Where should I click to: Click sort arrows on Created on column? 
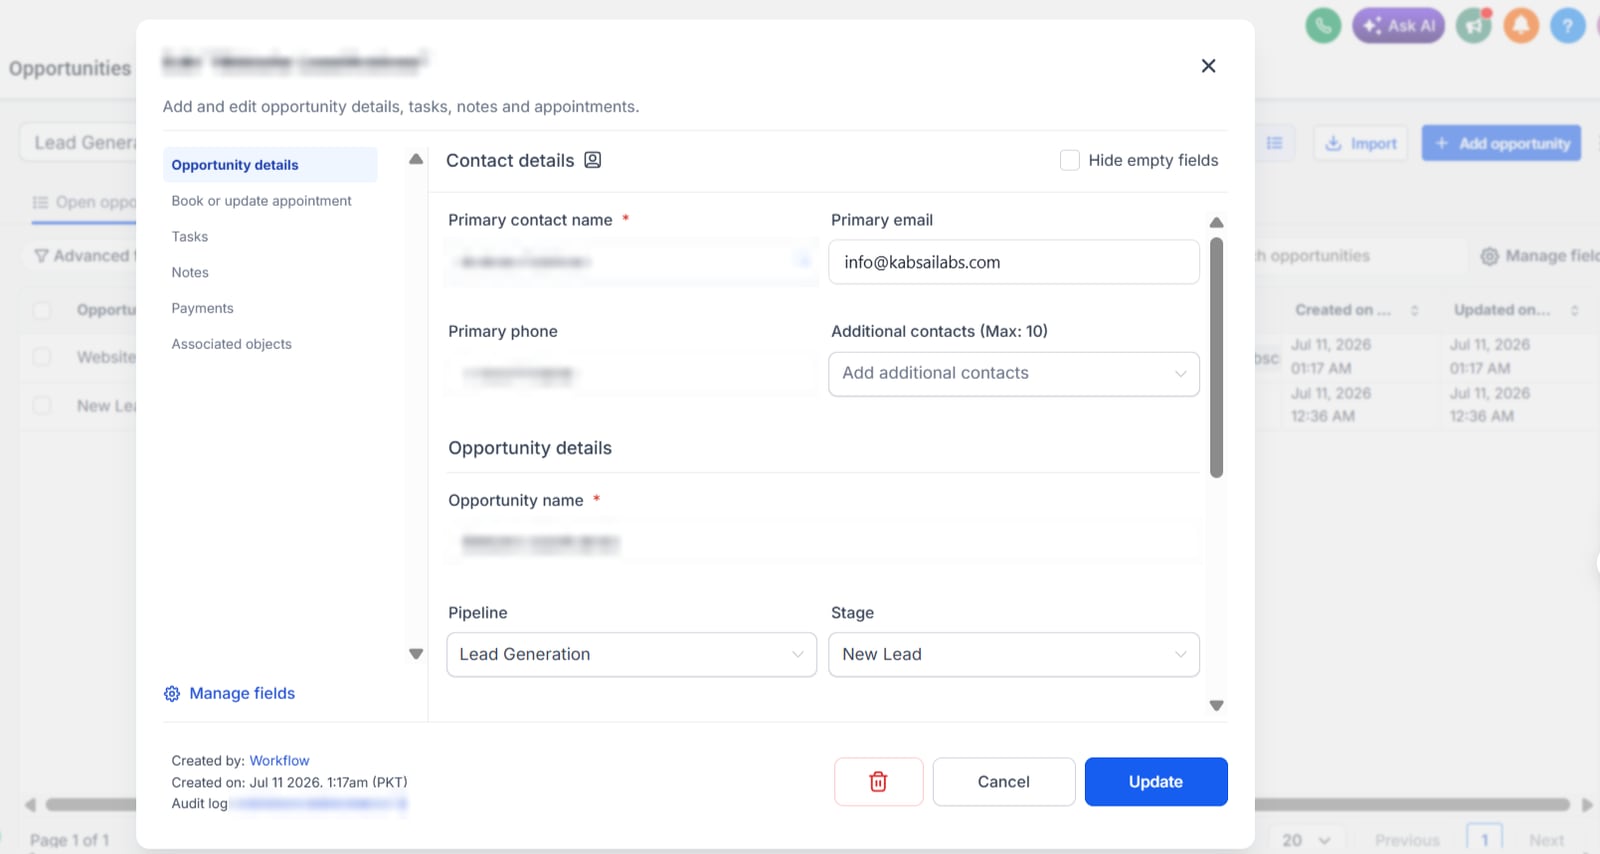1415,310
